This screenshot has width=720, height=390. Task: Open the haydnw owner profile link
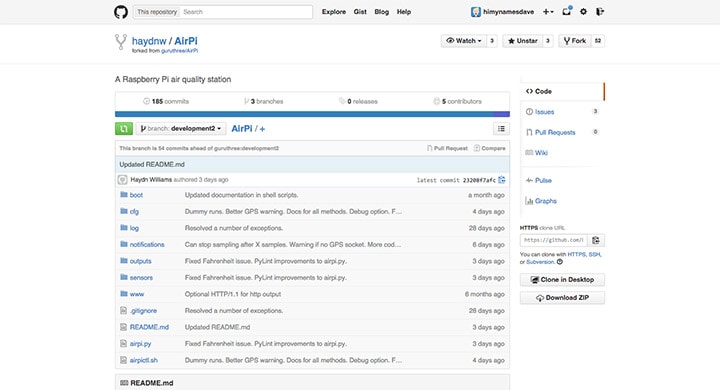[149, 41]
